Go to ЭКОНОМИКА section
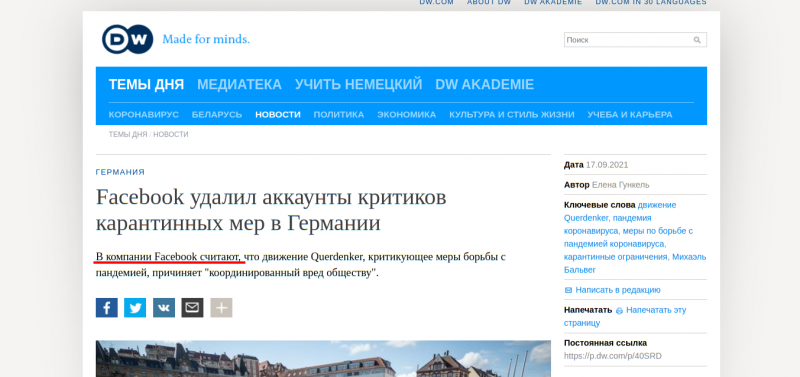 407,115
